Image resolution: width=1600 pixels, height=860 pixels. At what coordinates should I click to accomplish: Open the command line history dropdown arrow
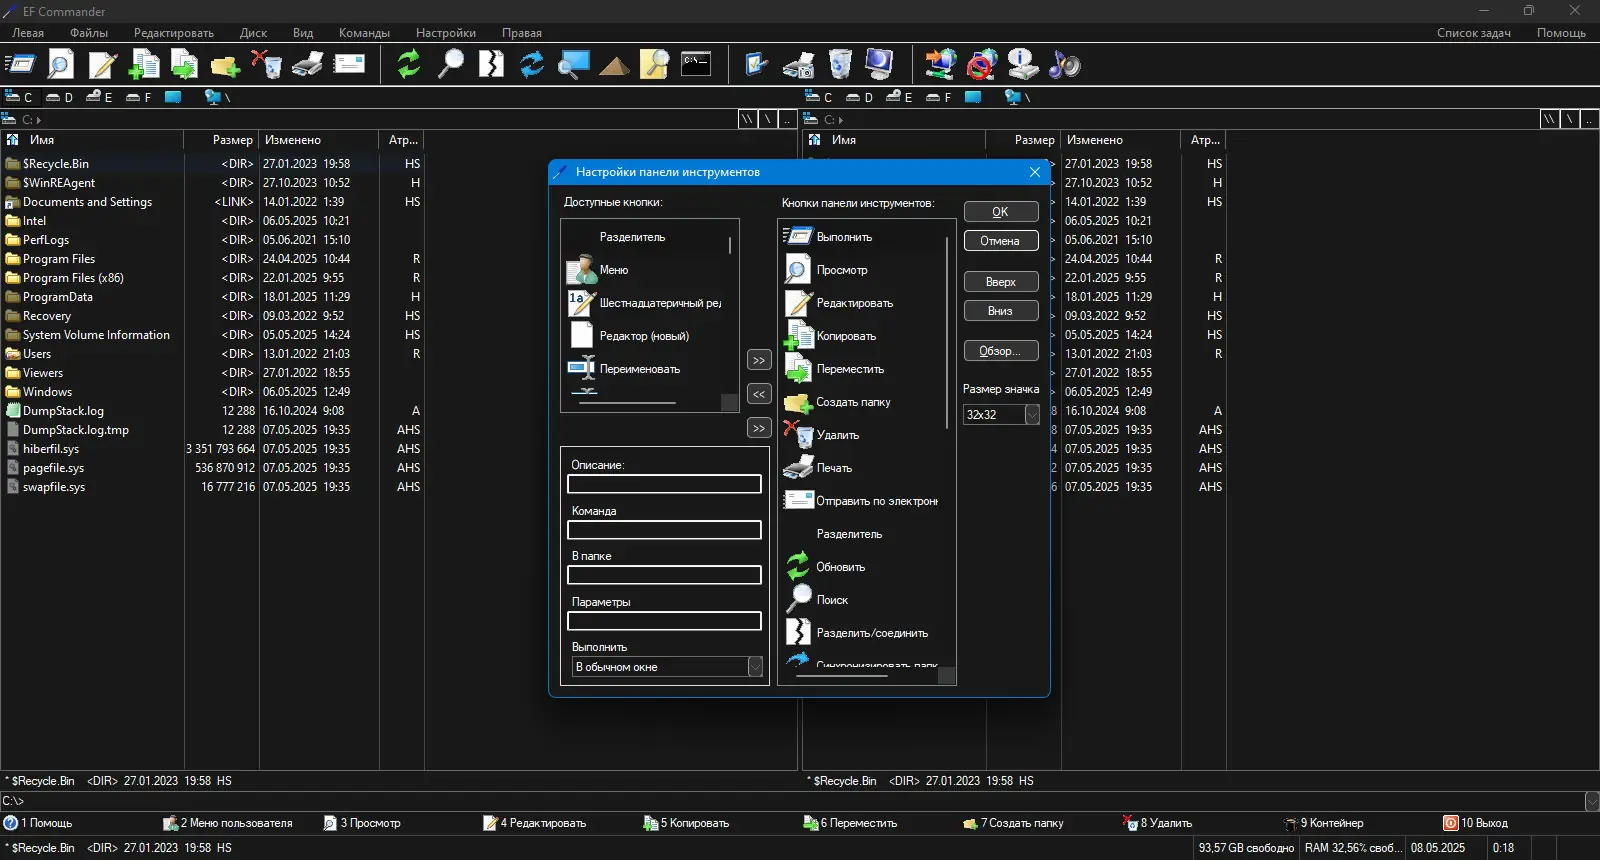(x=1591, y=801)
